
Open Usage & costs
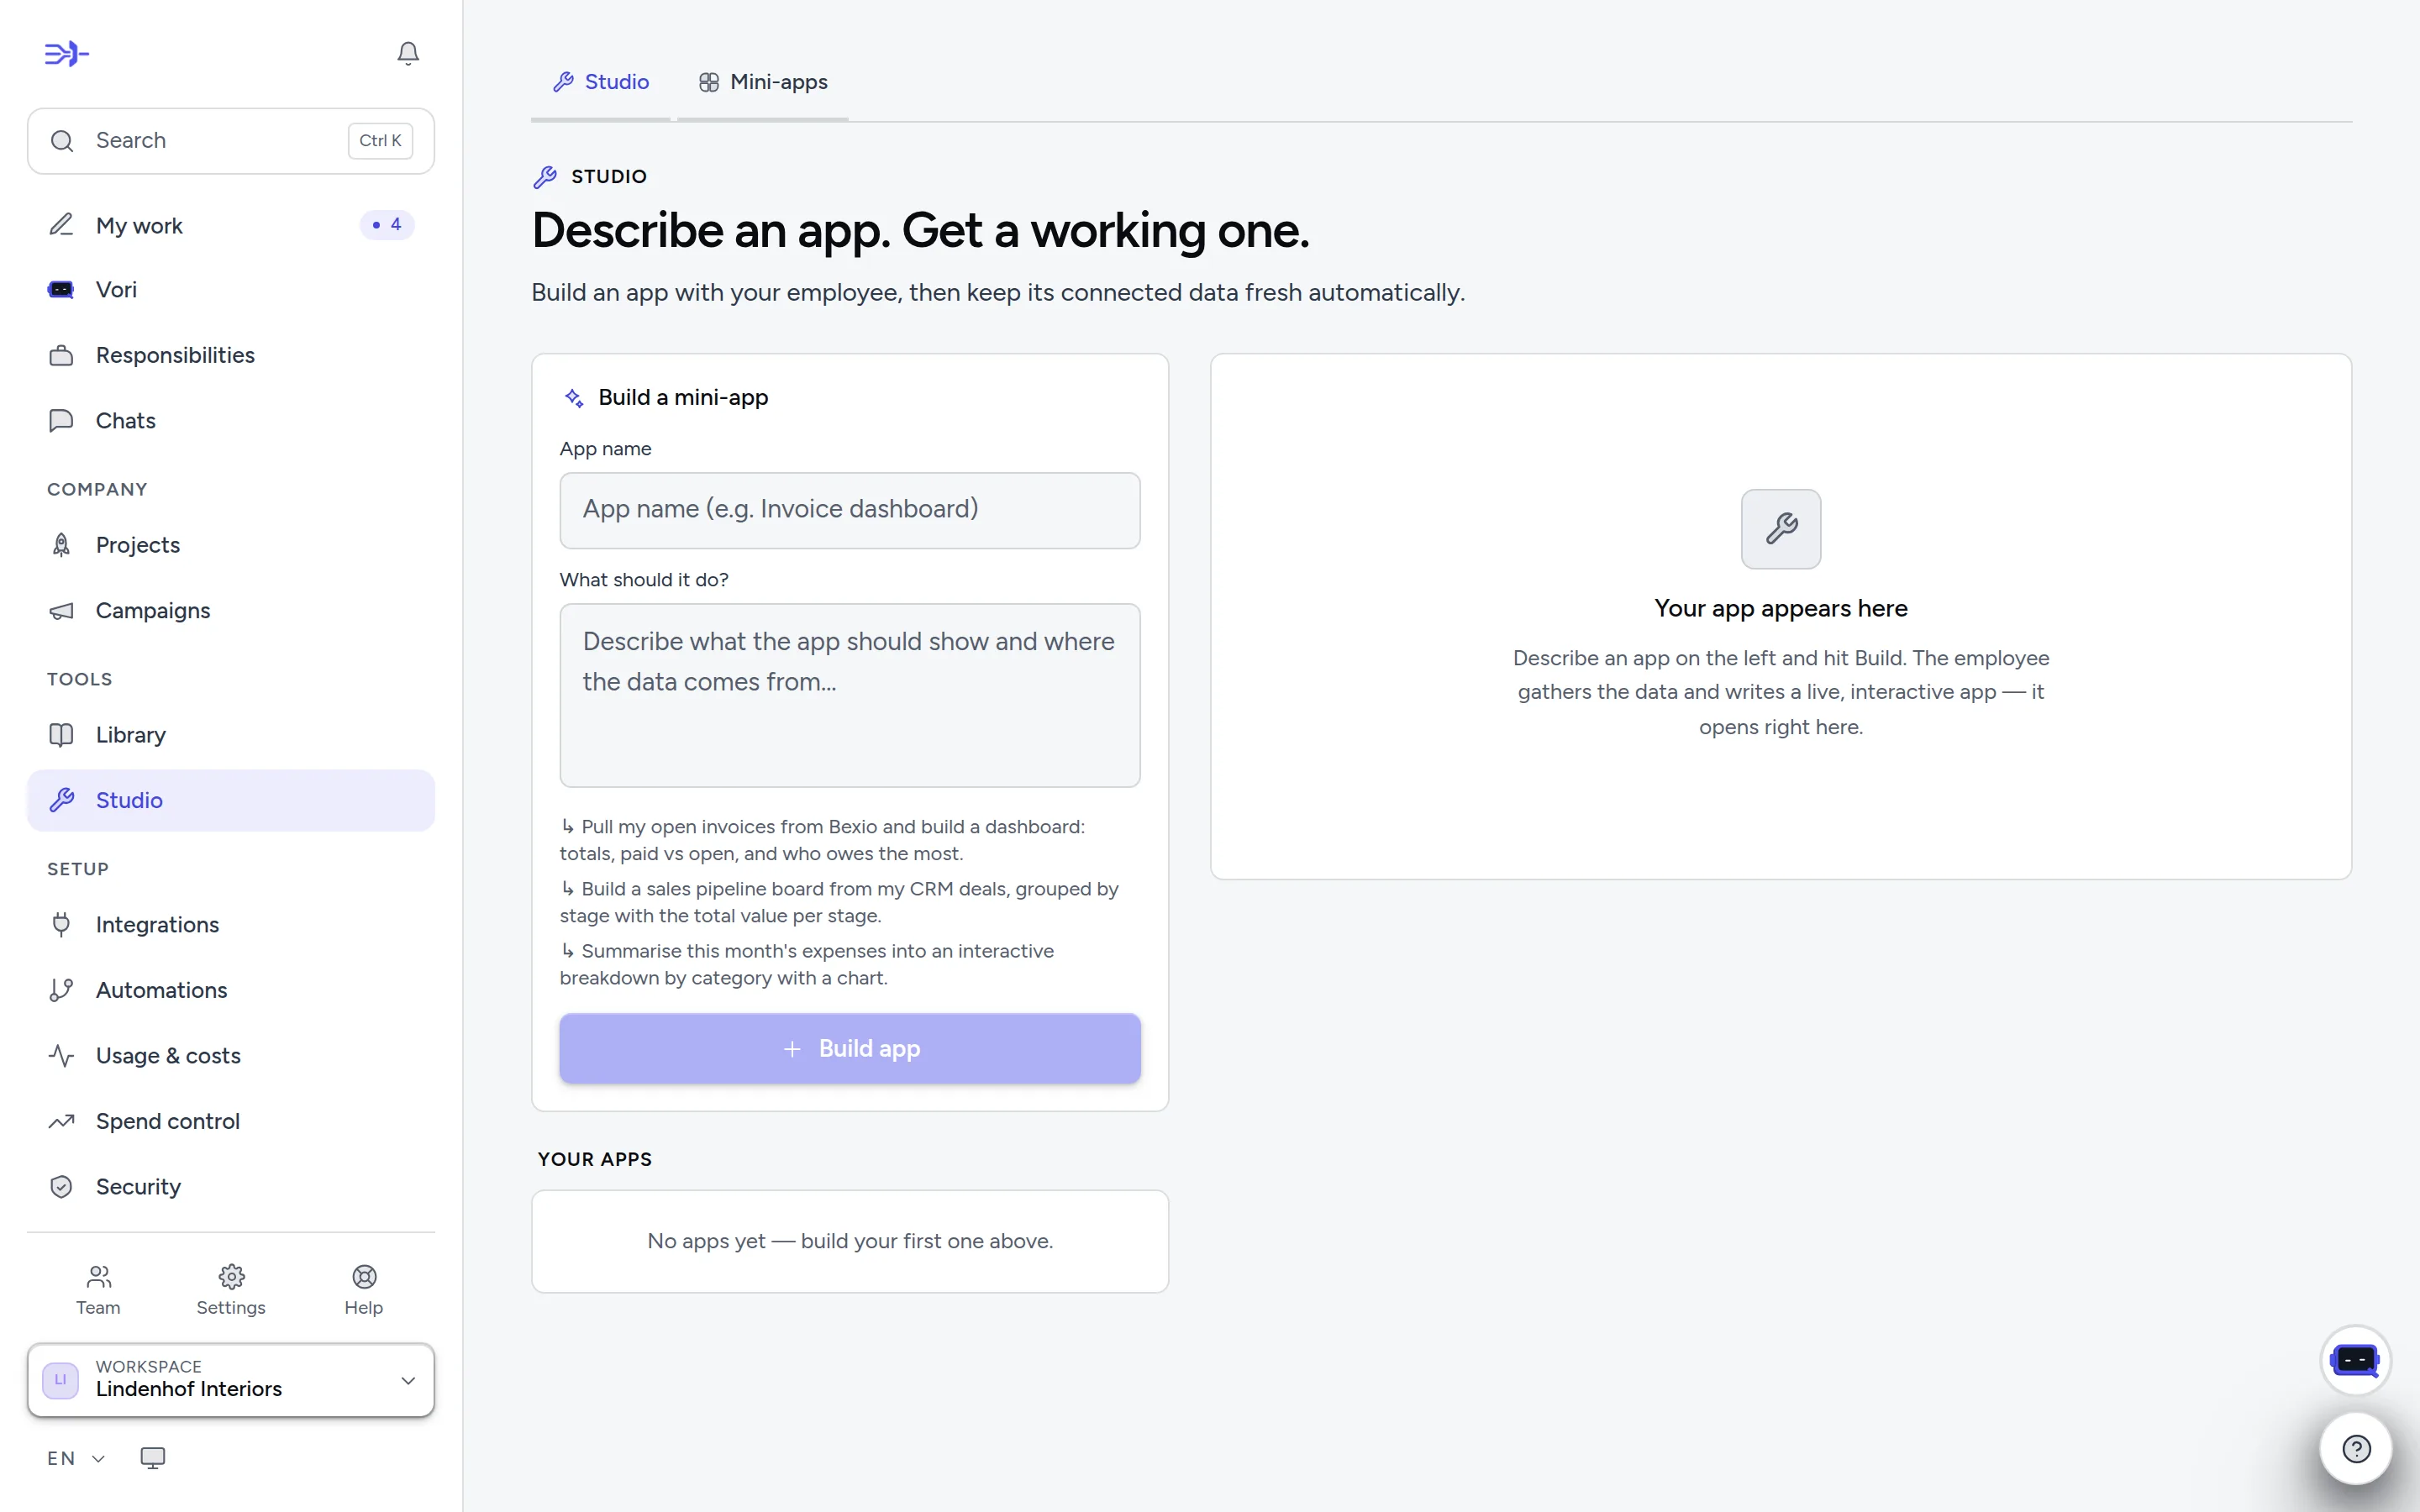point(231,1056)
